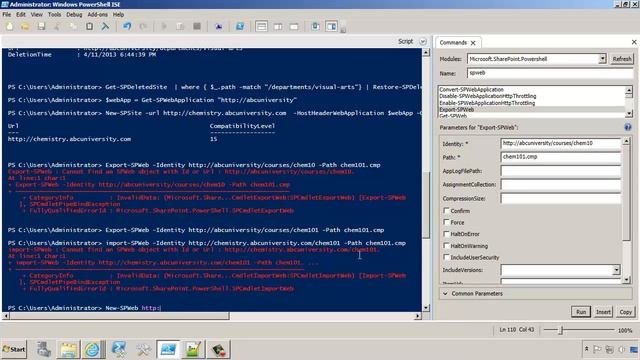Create a new script with the New icon
This screenshot has width=640, height=360.
[x=9, y=27]
